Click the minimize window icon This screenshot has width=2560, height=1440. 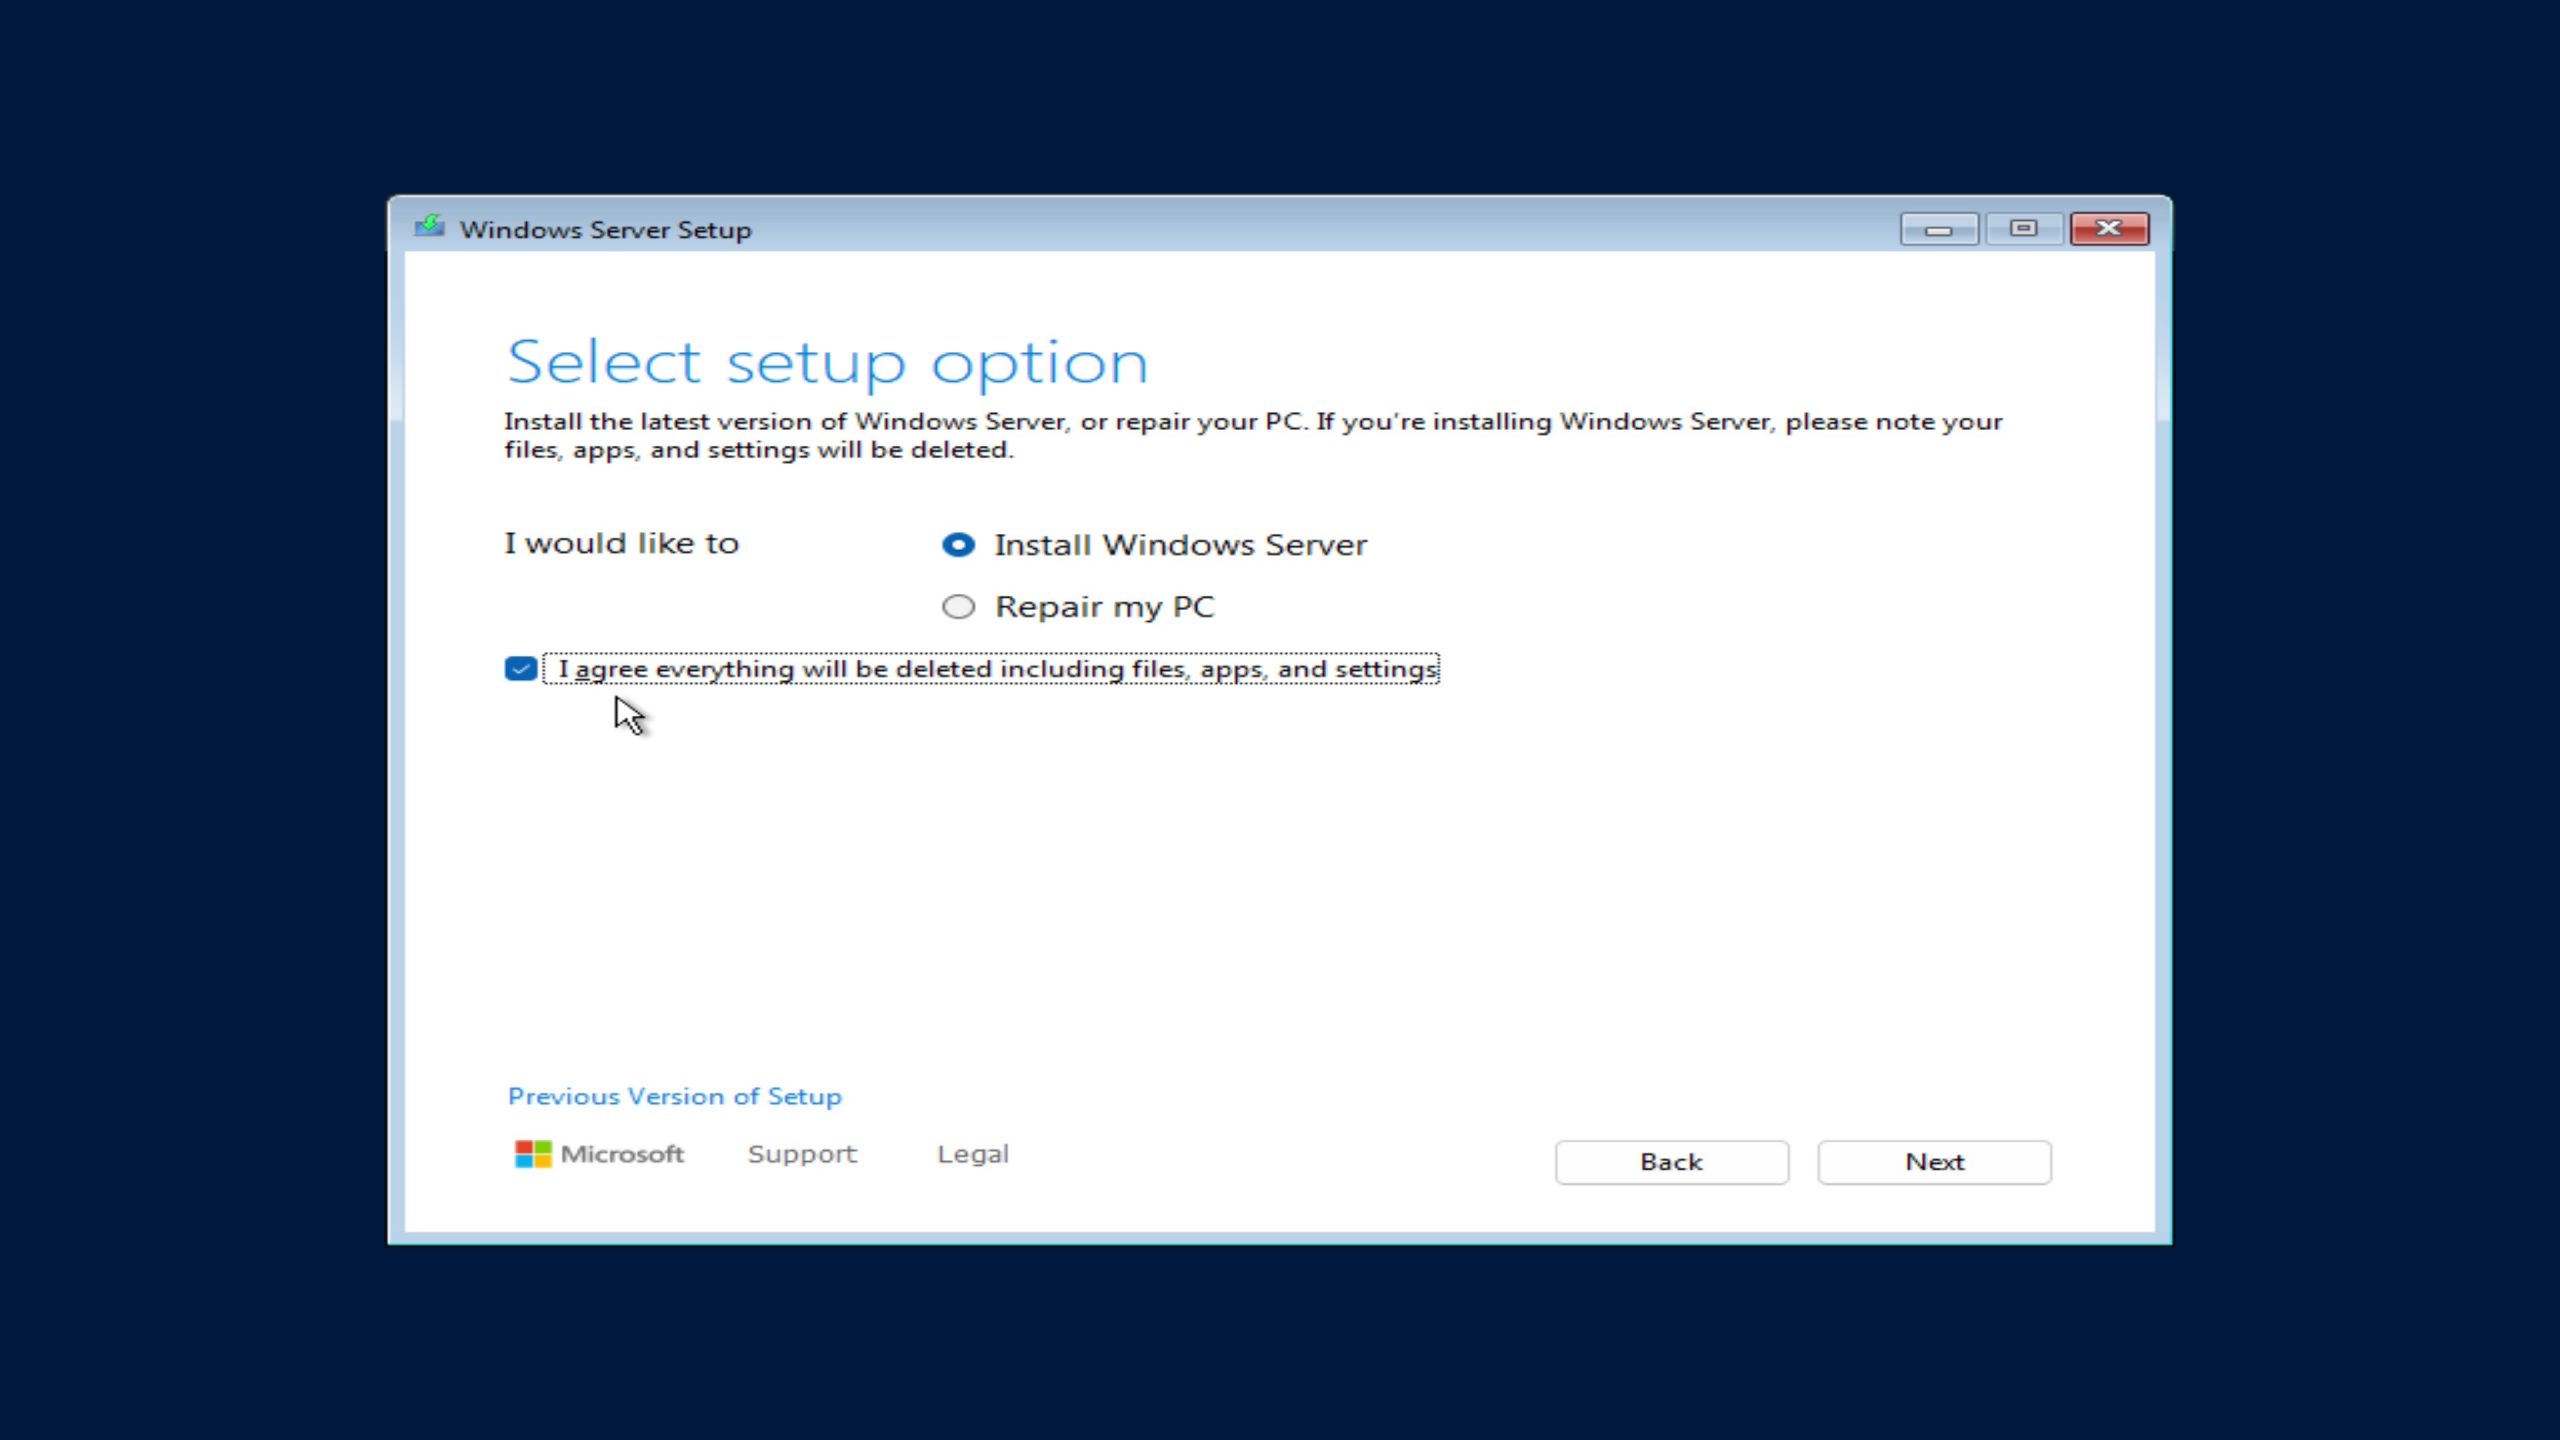pos(1938,228)
